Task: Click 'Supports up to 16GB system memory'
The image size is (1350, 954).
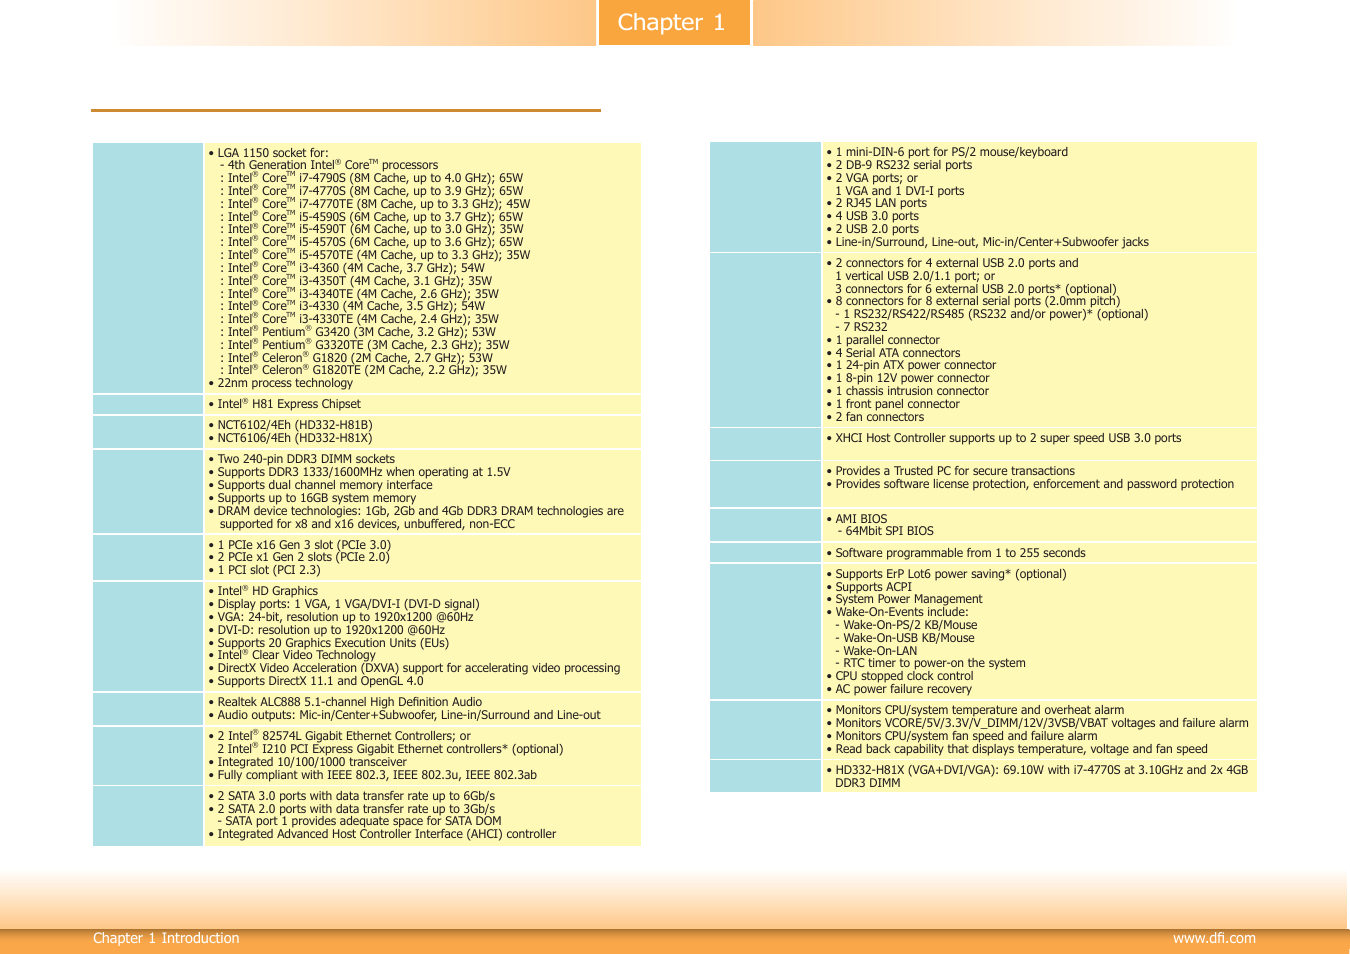Action: (312, 498)
